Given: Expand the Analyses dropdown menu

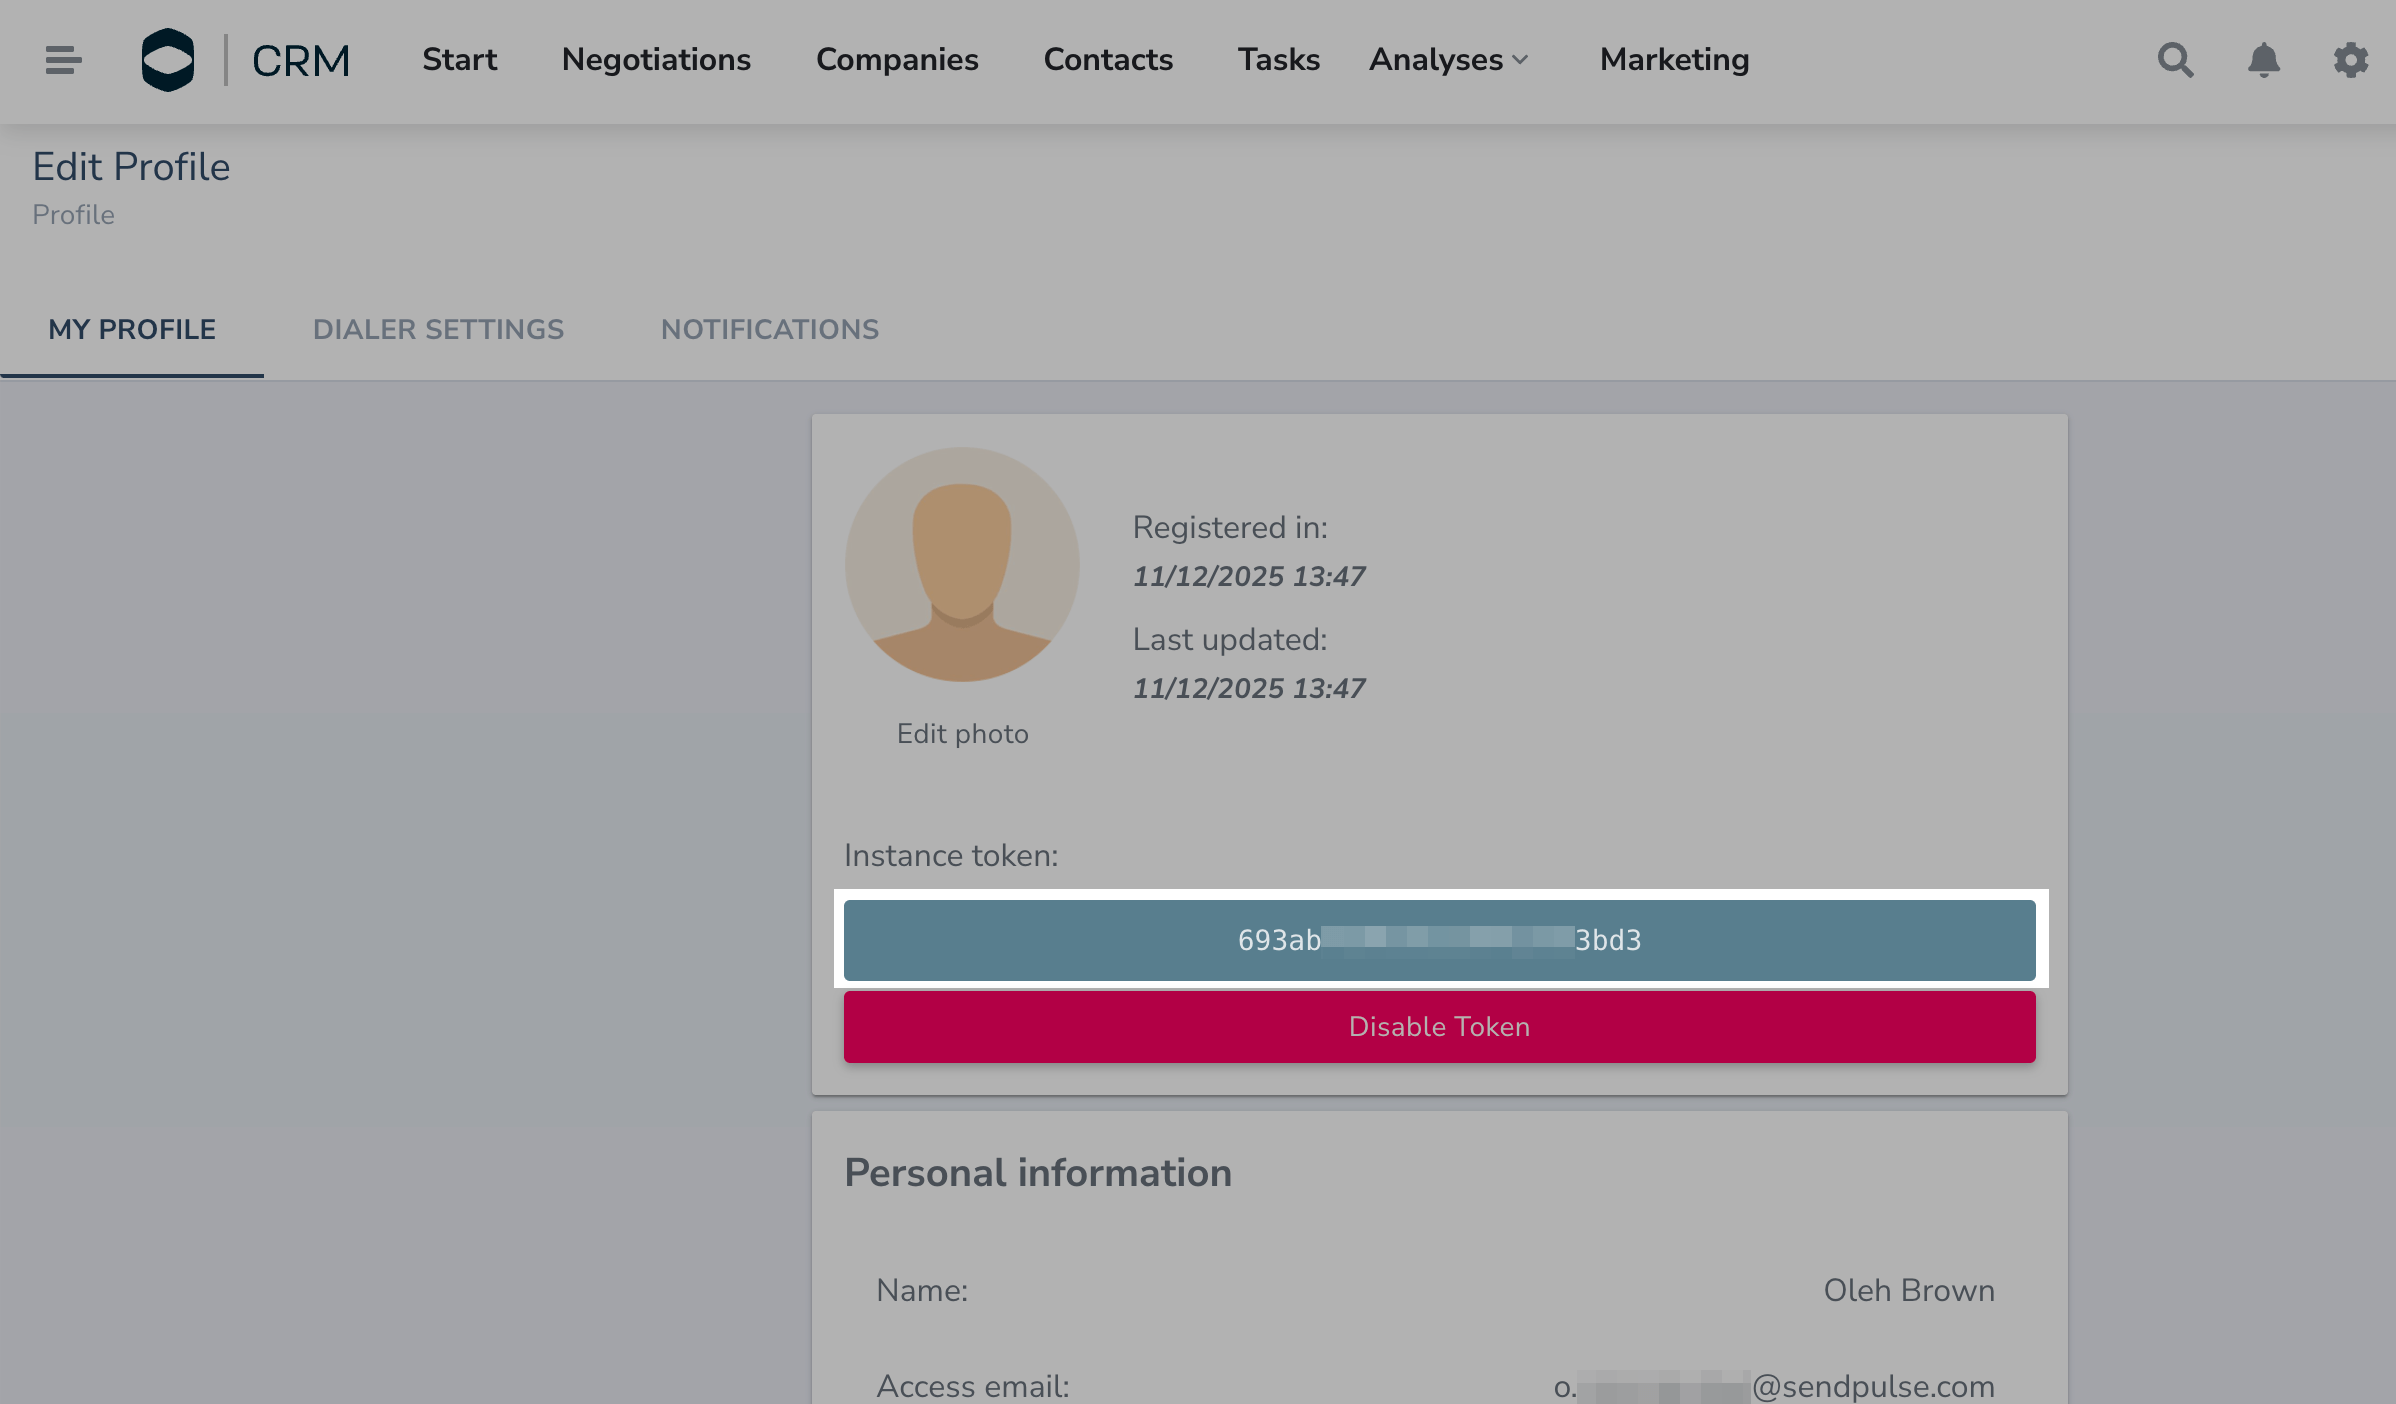Looking at the screenshot, I should [x=1448, y=60].
